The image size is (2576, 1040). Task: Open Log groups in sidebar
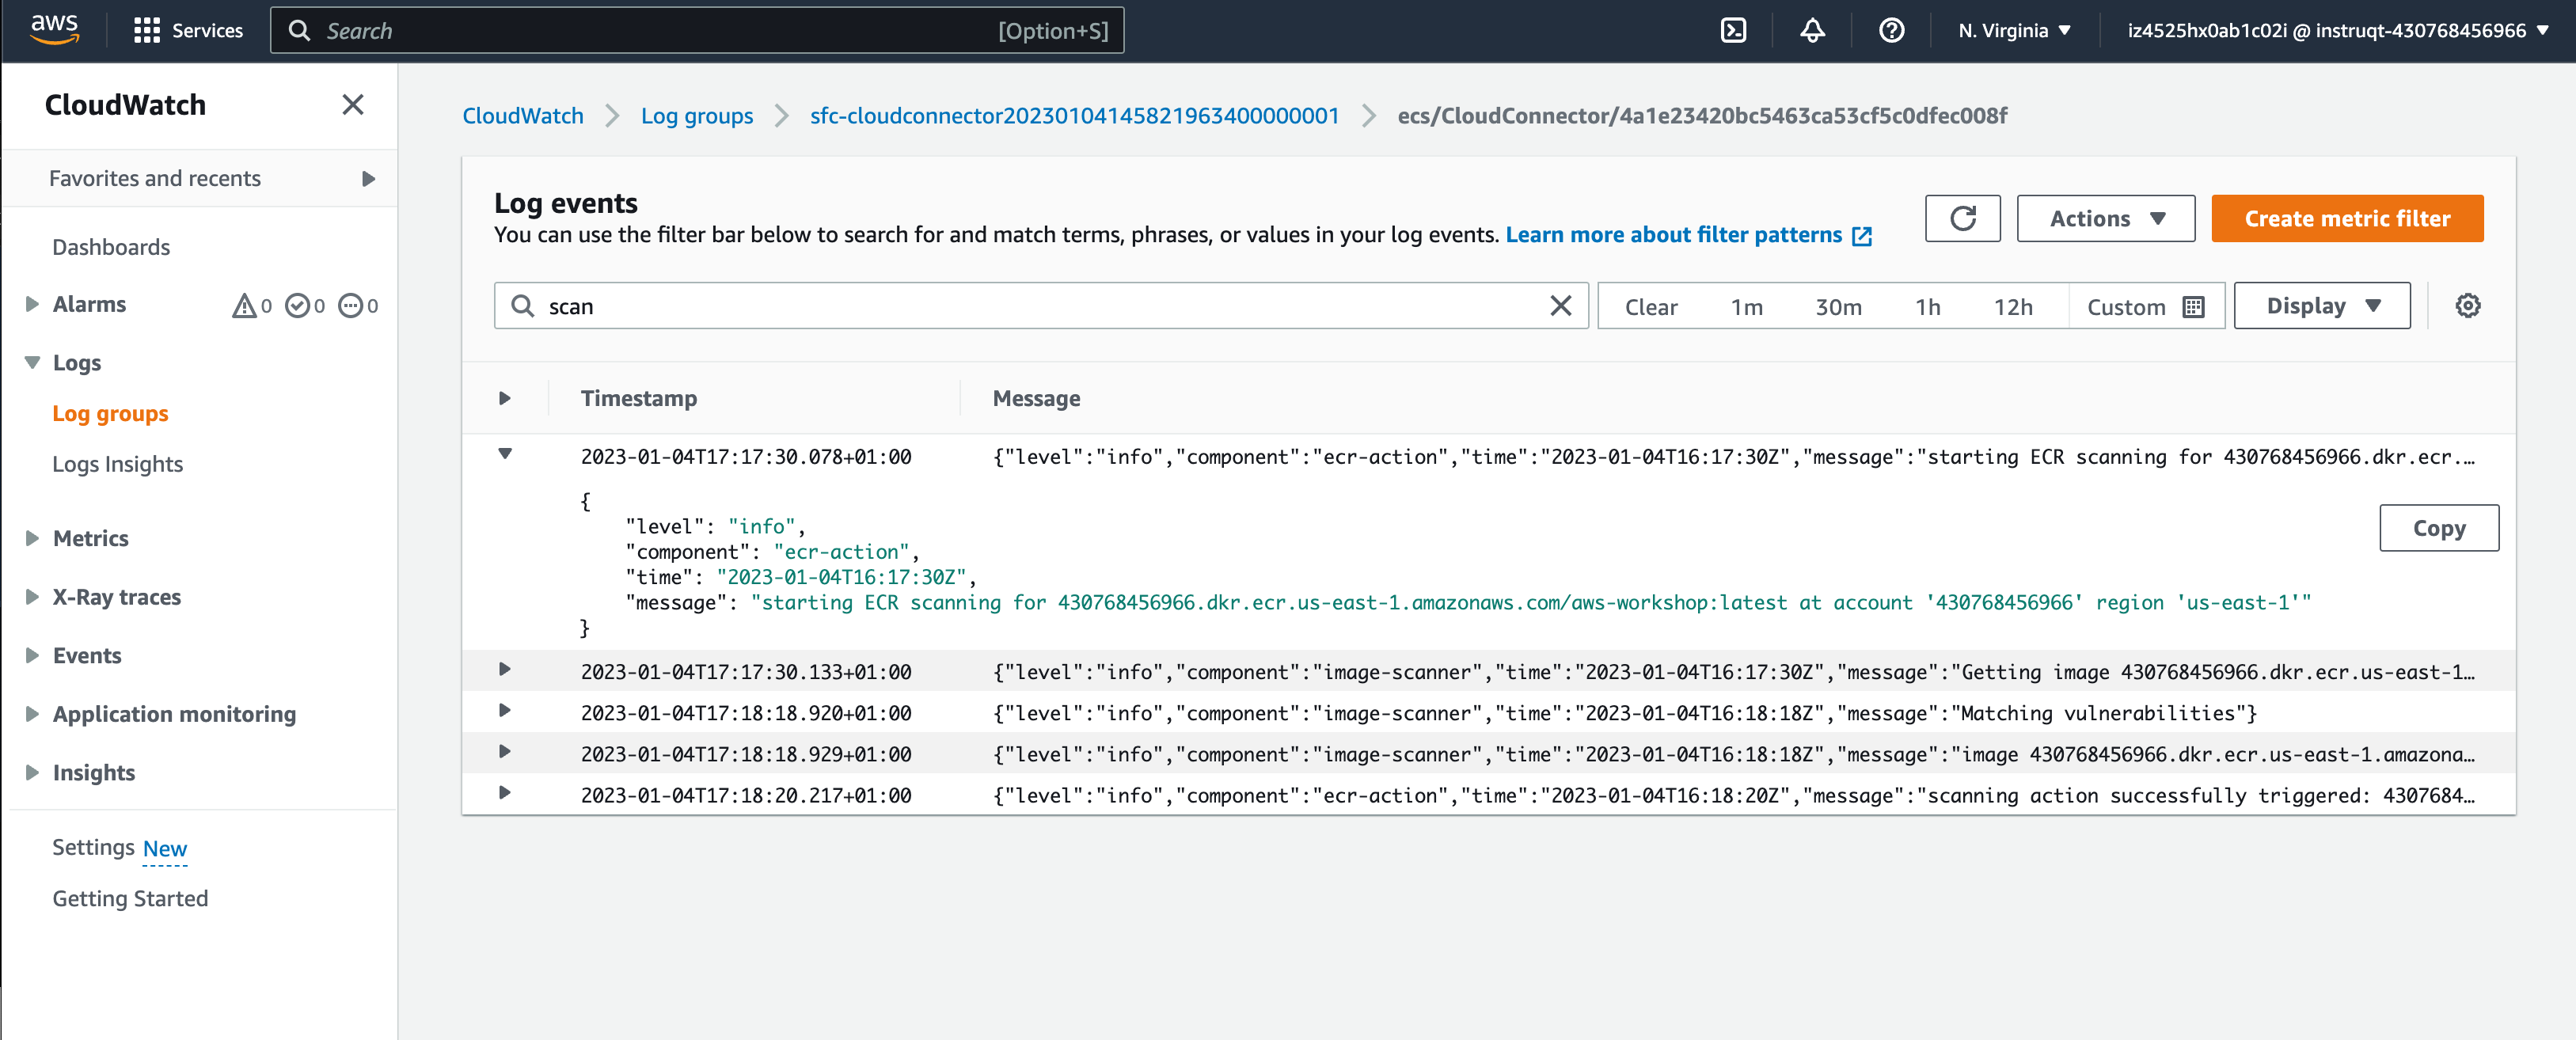pyautogui.click(x=110, y=413)
